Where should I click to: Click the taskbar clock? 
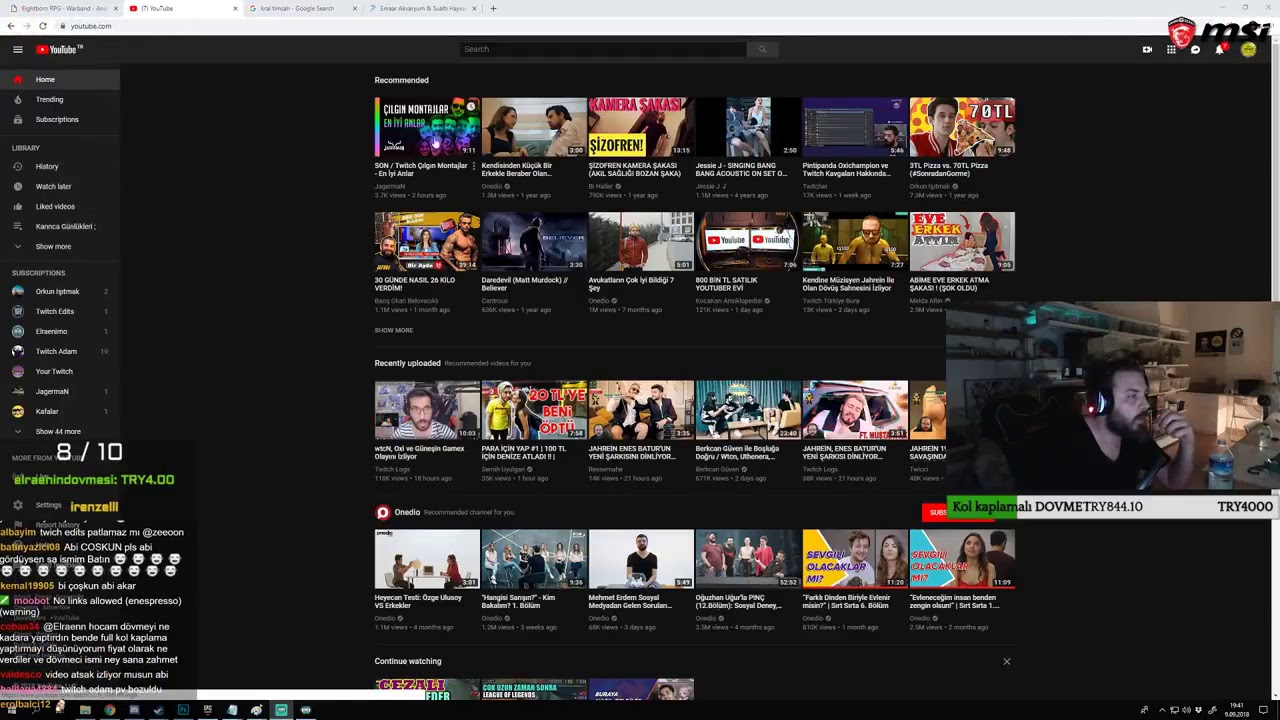pos(1237,710)
